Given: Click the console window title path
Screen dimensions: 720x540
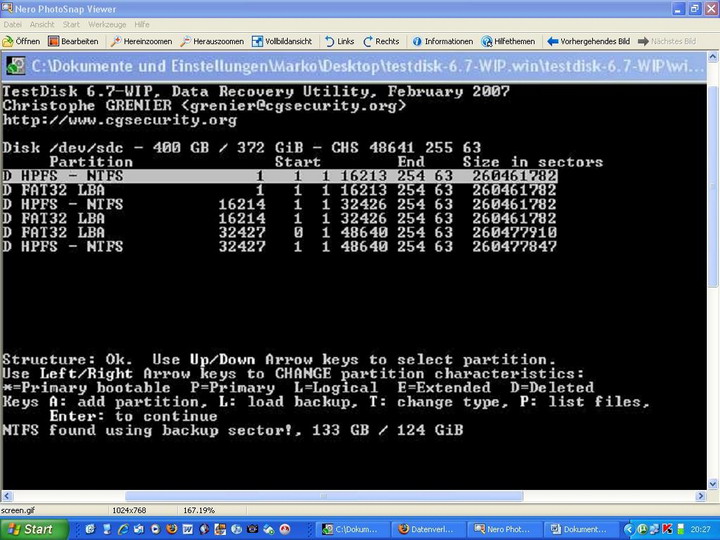Looking at the screenshot, I should coord(367,66).
